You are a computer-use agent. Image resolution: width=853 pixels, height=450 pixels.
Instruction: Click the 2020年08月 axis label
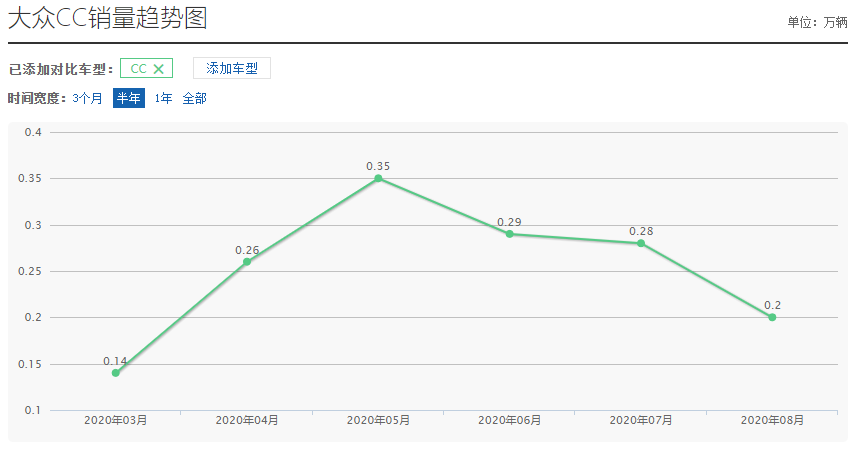point(772,420)
